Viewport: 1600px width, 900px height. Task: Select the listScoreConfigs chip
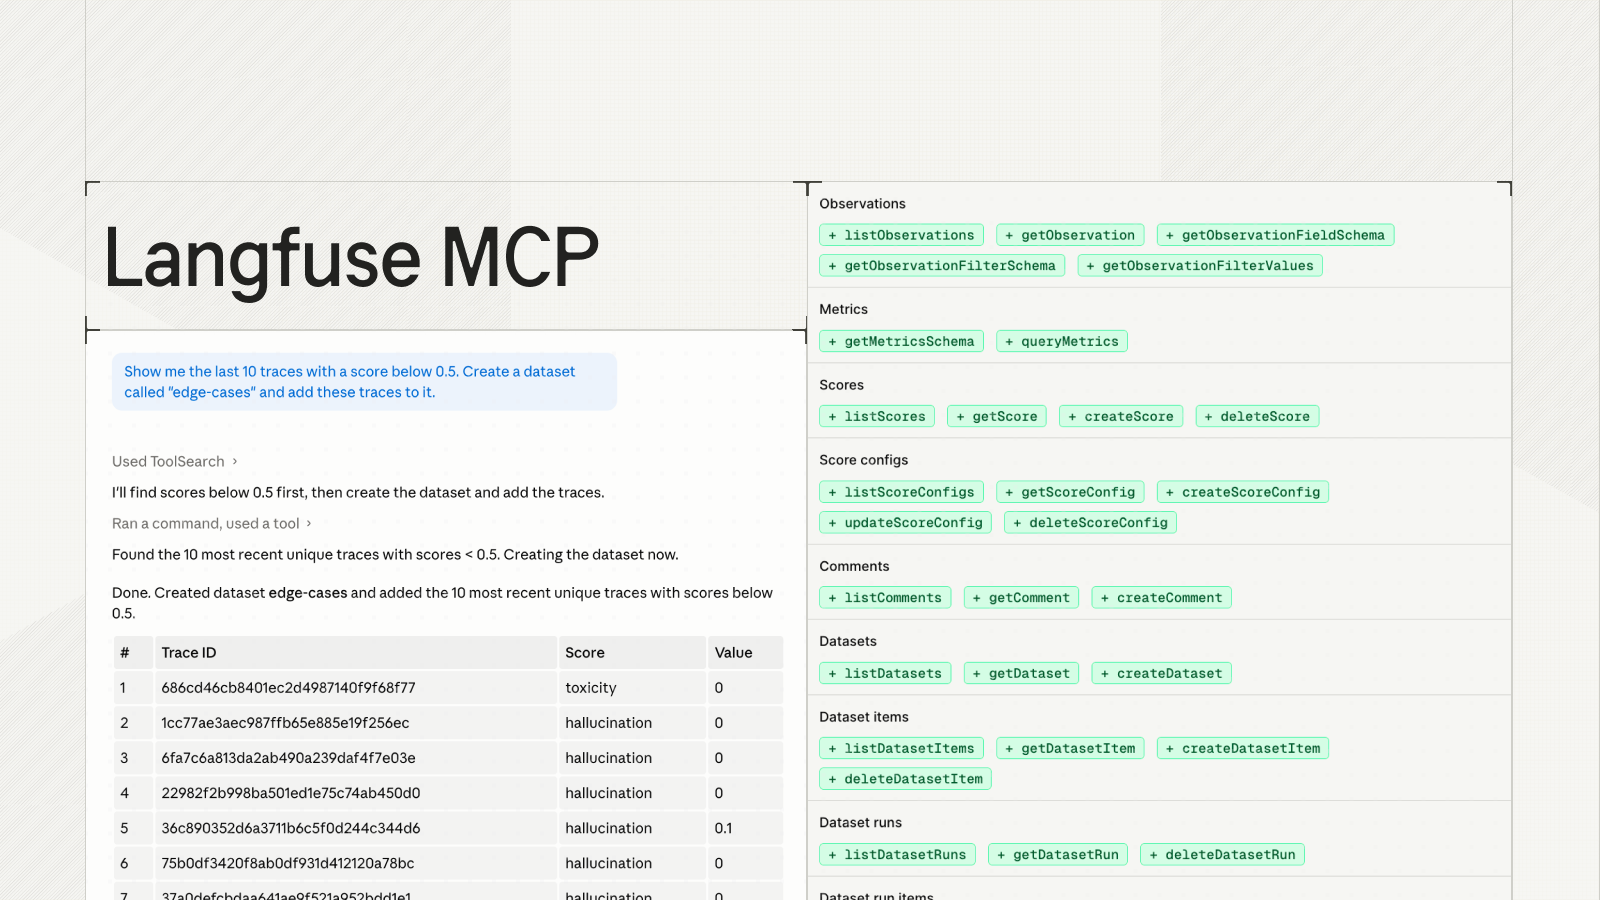[901, 492]
